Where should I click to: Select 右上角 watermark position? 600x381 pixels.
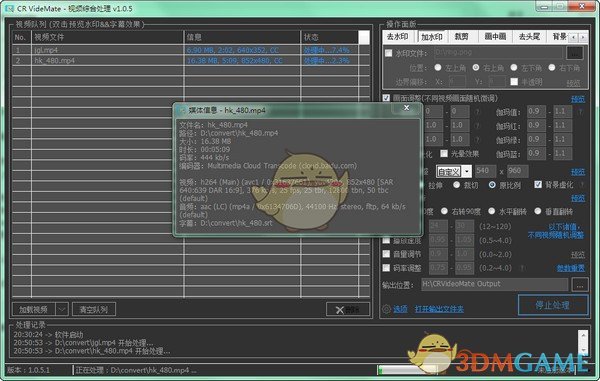[476, 68]
